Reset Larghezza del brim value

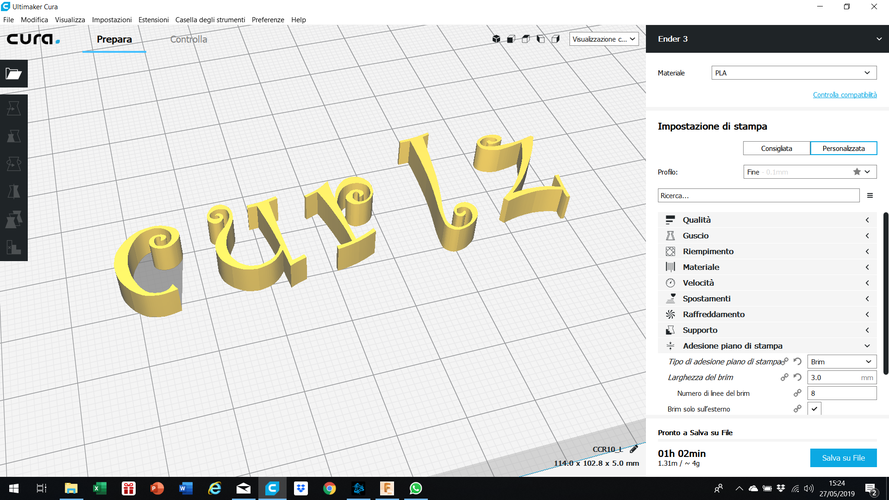(797, 377)
